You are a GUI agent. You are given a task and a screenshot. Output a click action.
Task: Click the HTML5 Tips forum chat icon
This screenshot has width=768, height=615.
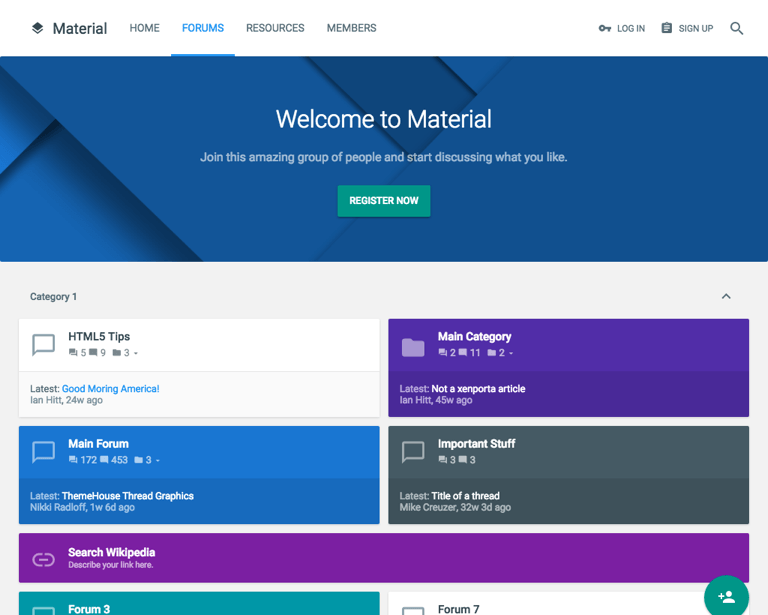[44, 345]
